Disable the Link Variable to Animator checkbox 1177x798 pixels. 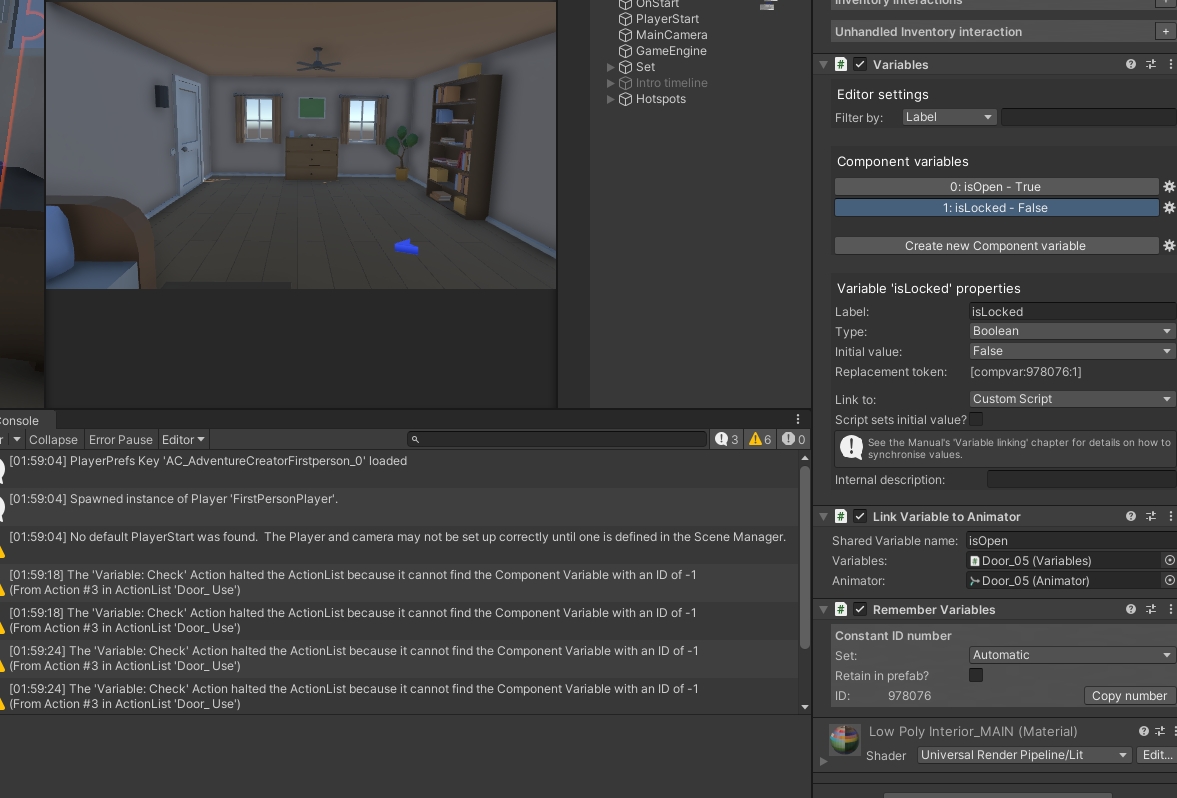[x=860, y=516]
